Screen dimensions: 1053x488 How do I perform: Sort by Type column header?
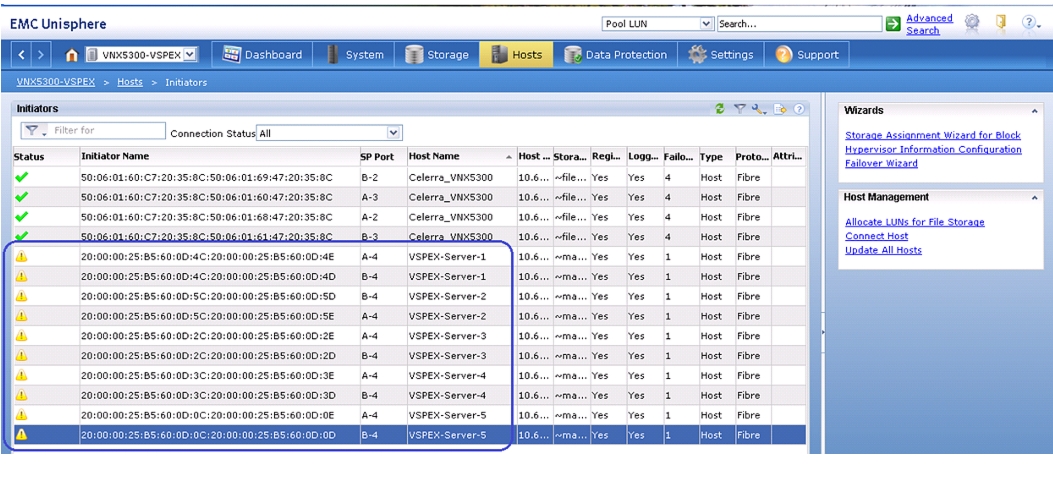click(716, 156)
